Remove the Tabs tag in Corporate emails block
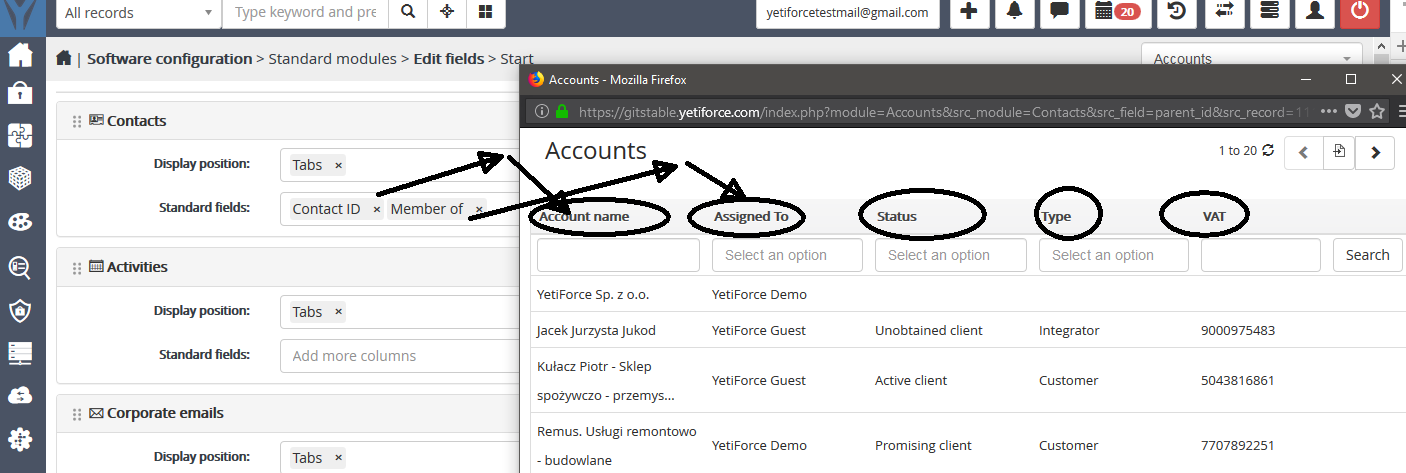 (x=338, y=458)
